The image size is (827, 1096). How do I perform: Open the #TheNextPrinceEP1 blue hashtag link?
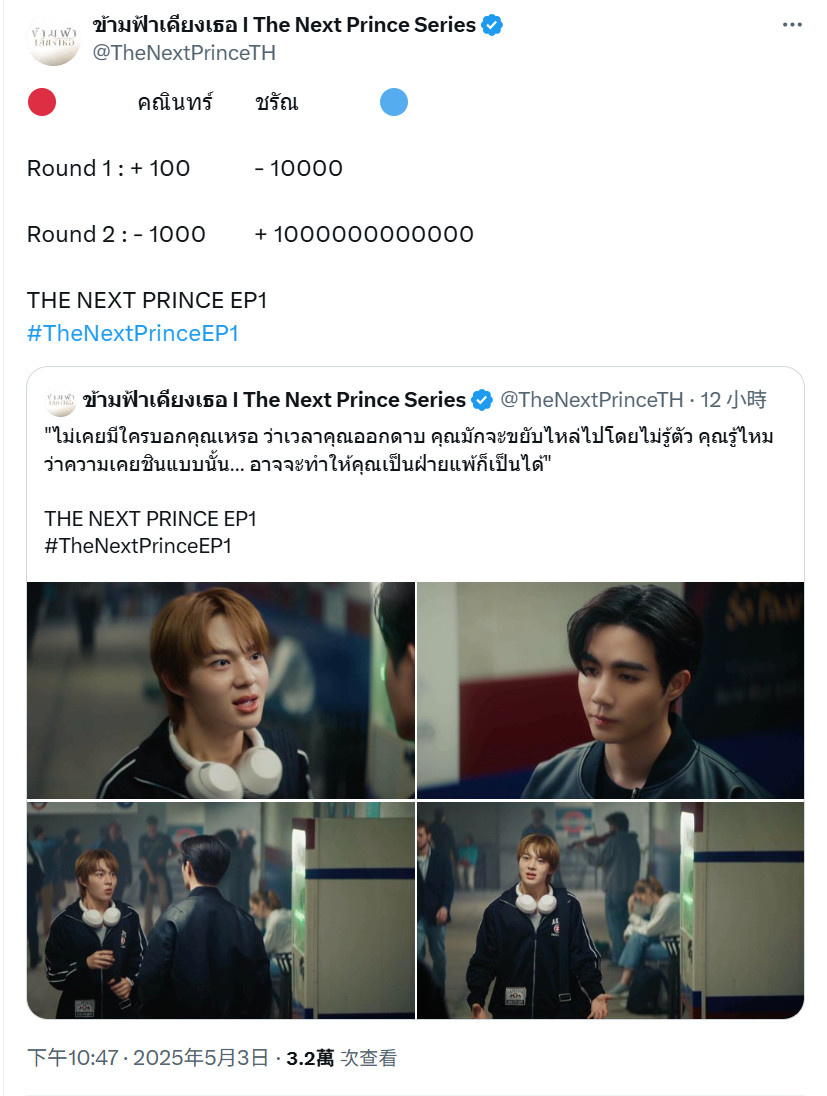(x=133, y=333)
